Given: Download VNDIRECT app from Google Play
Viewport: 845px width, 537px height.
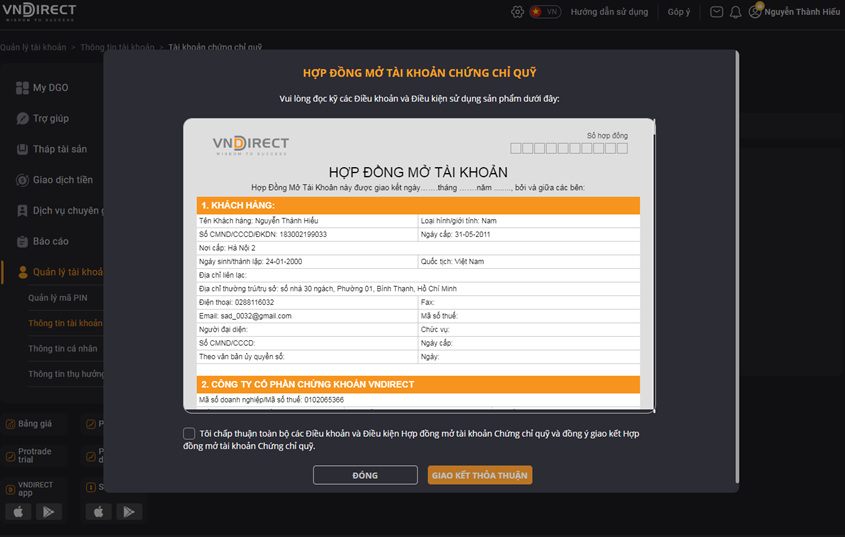Looking at the screenshot, I should point(49,512).
